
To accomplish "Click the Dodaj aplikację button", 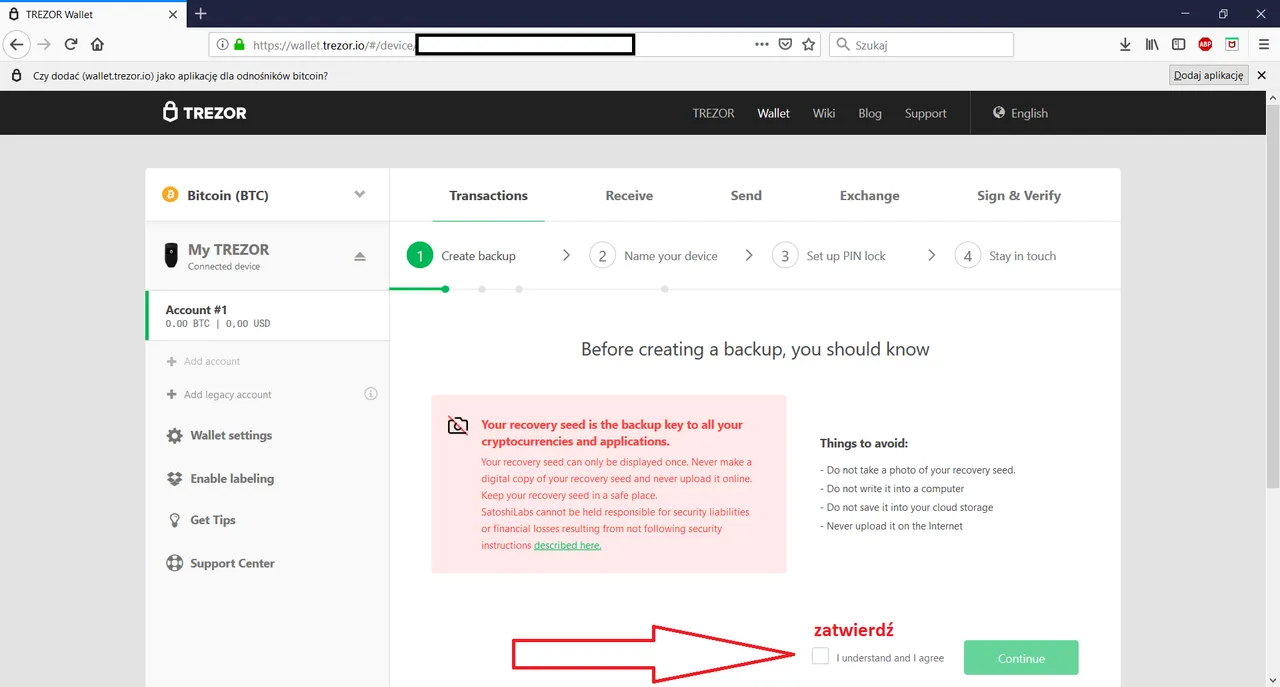I will [x=1209, y=75].
